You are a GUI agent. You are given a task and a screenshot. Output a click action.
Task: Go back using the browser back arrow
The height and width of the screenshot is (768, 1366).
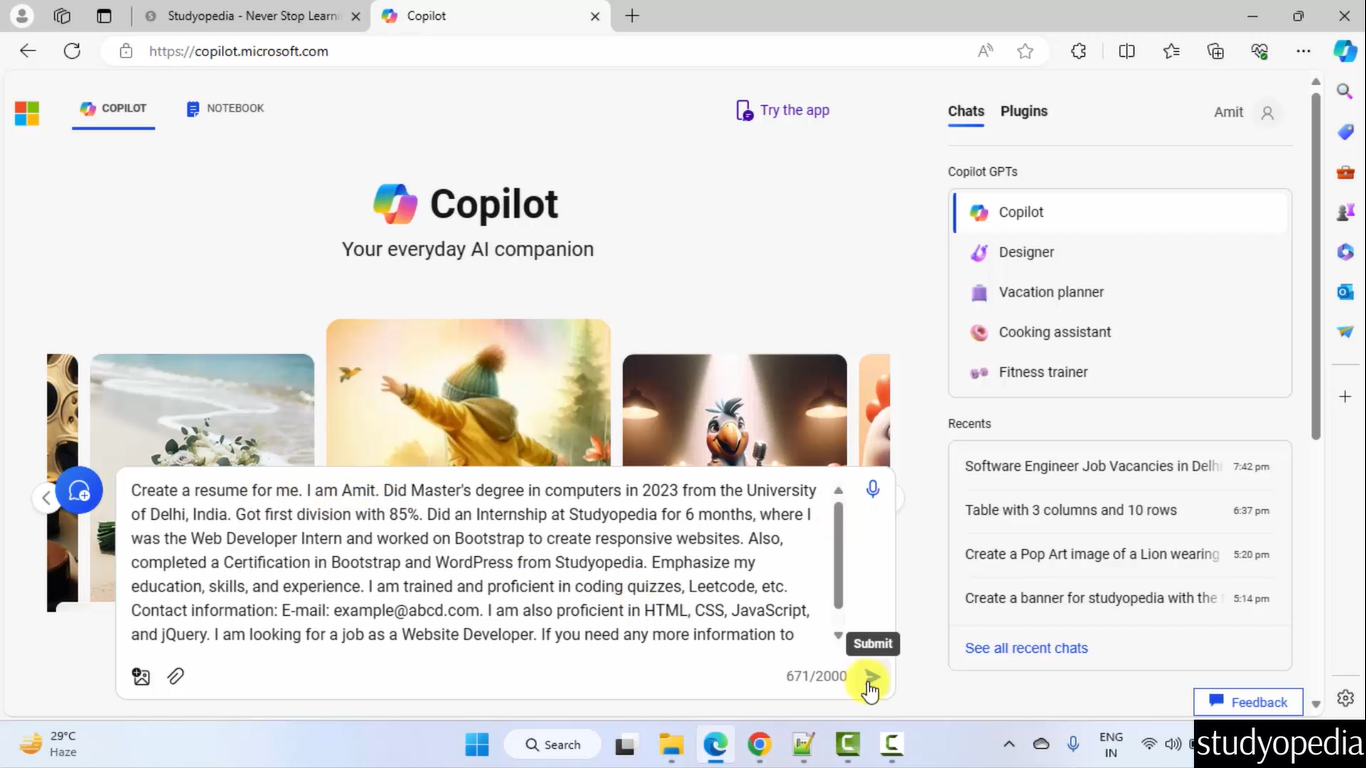28,51
